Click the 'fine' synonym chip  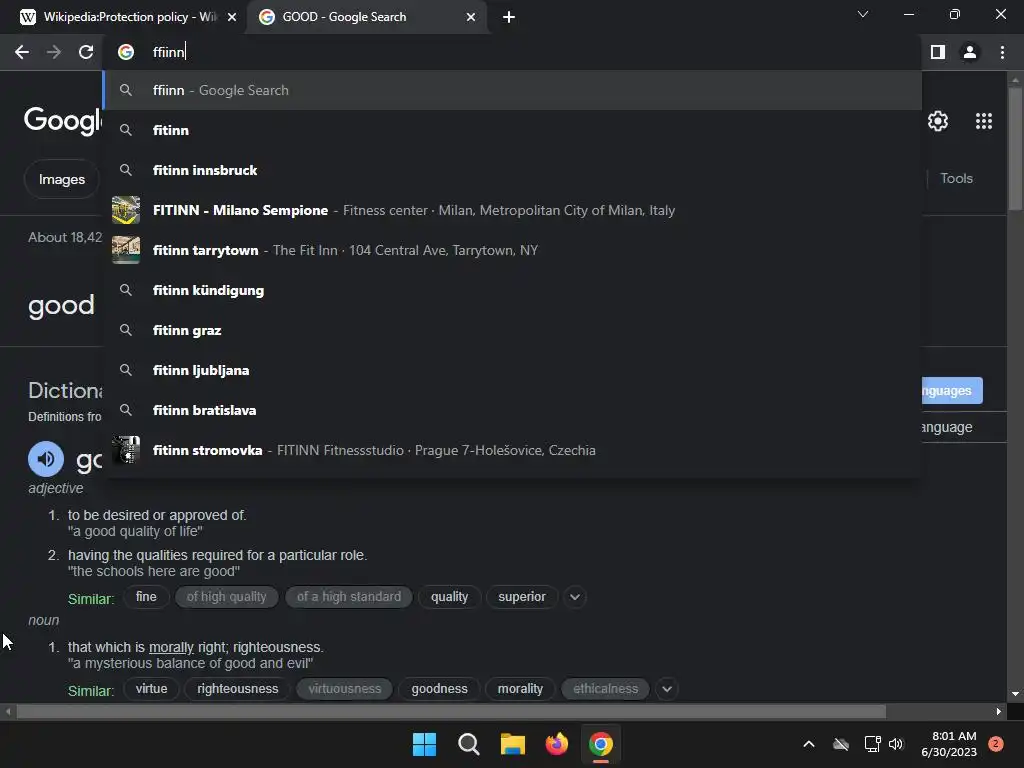pos(146,597)
